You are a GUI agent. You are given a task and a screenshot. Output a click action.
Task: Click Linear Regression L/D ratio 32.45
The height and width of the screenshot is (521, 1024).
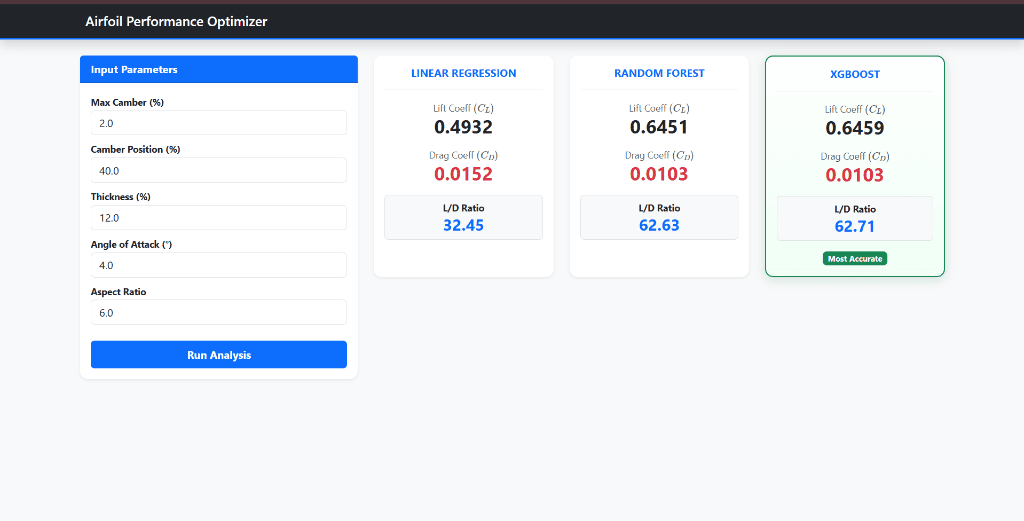464,225
